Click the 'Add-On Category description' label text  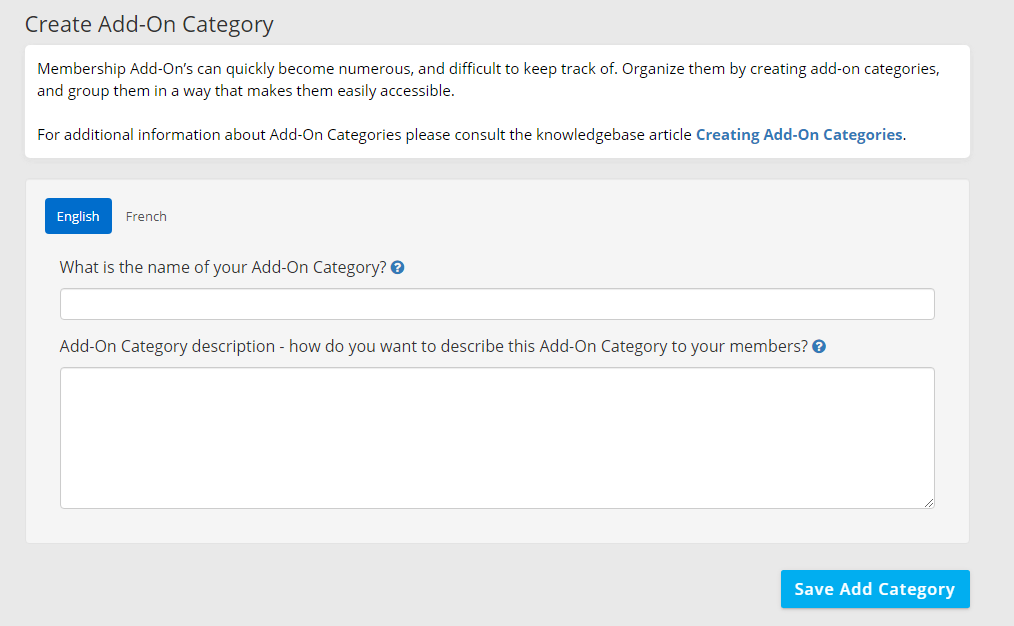coord(433,347)
